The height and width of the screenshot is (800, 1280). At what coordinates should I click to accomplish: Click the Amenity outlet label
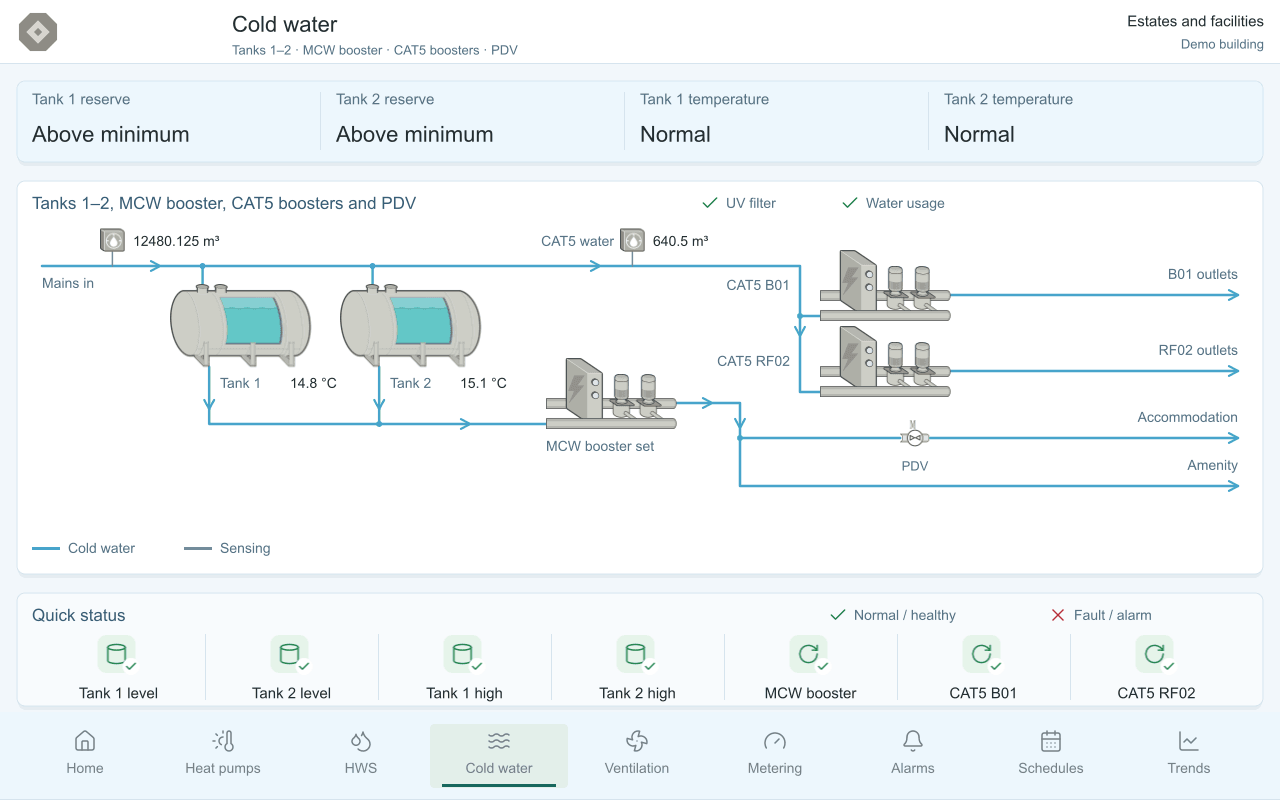click(1213, 465)
